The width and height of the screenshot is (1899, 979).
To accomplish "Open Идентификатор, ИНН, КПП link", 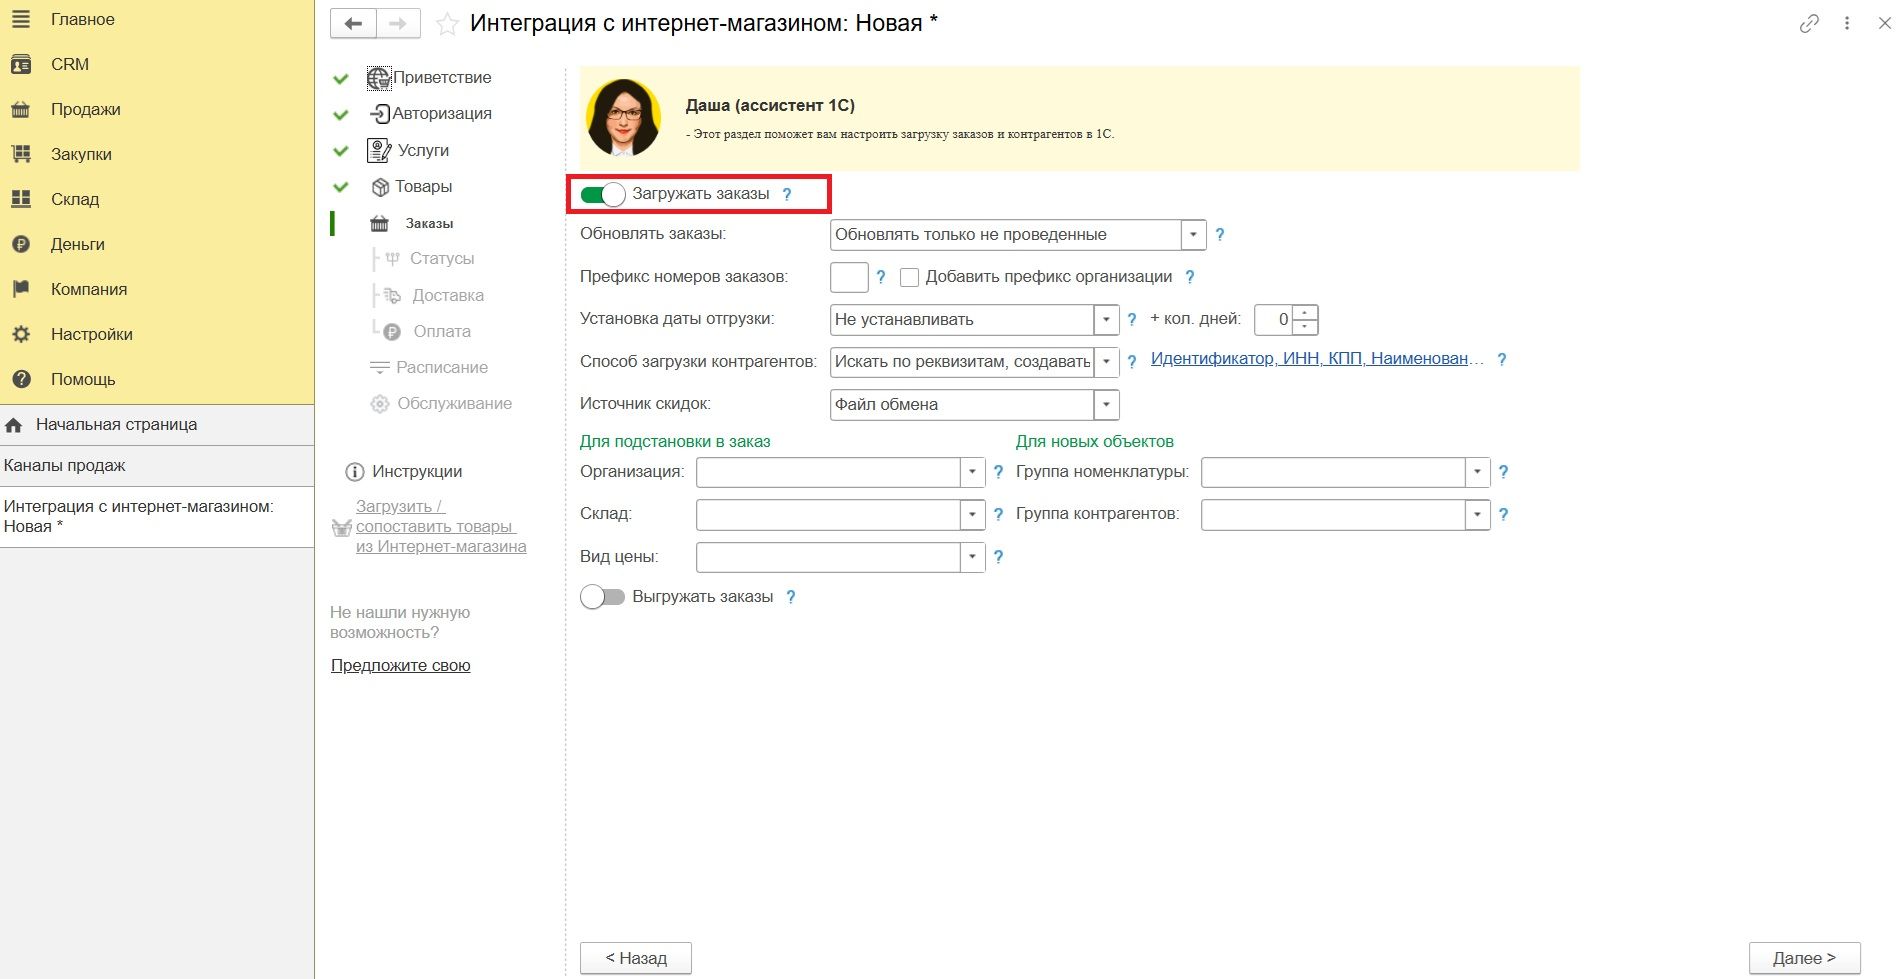I will pos(1317,359).
